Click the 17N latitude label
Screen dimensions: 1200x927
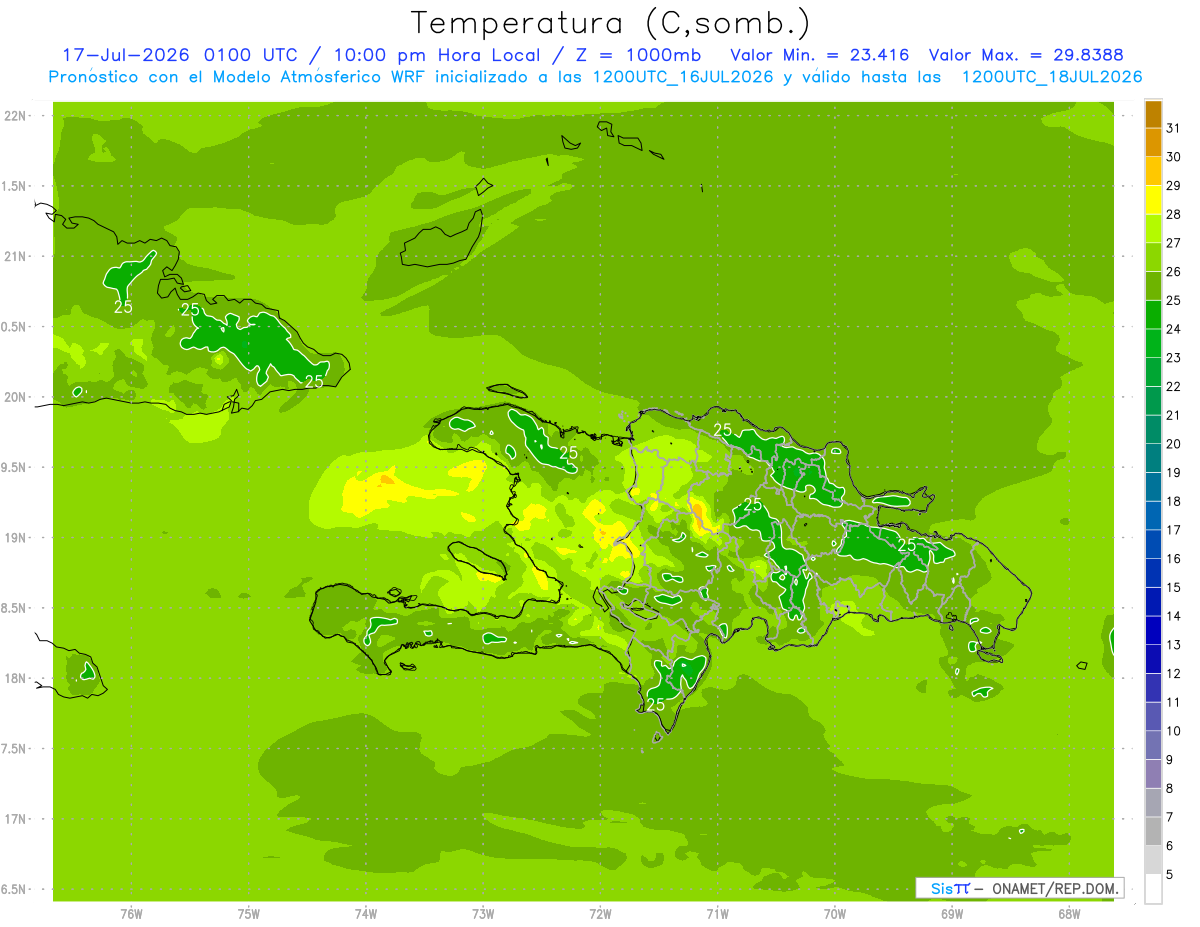[16, 819]
